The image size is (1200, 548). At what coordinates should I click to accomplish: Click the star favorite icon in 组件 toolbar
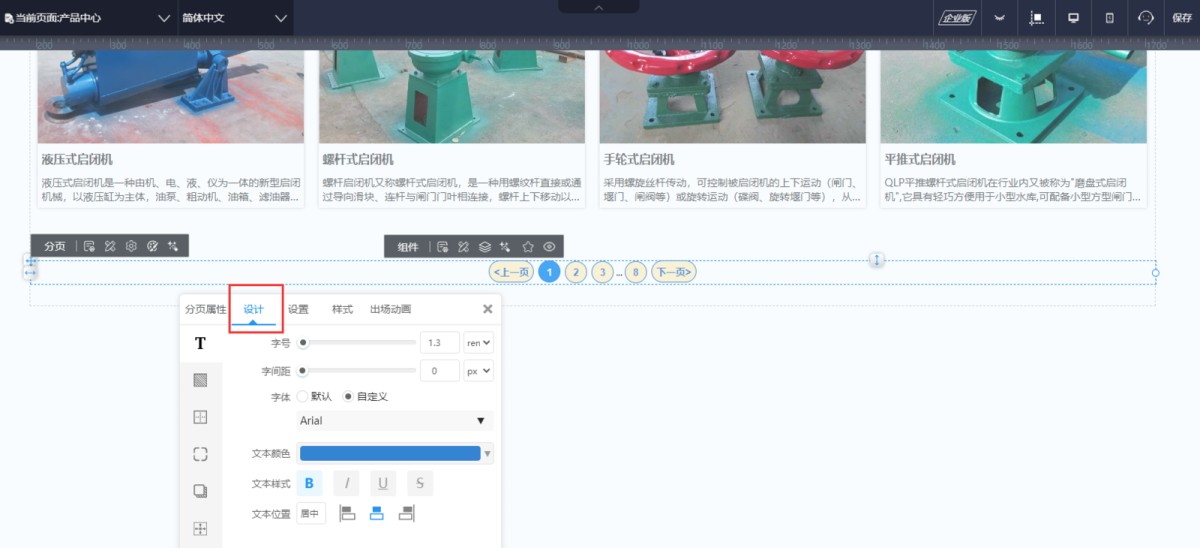[x=527, y=246]
